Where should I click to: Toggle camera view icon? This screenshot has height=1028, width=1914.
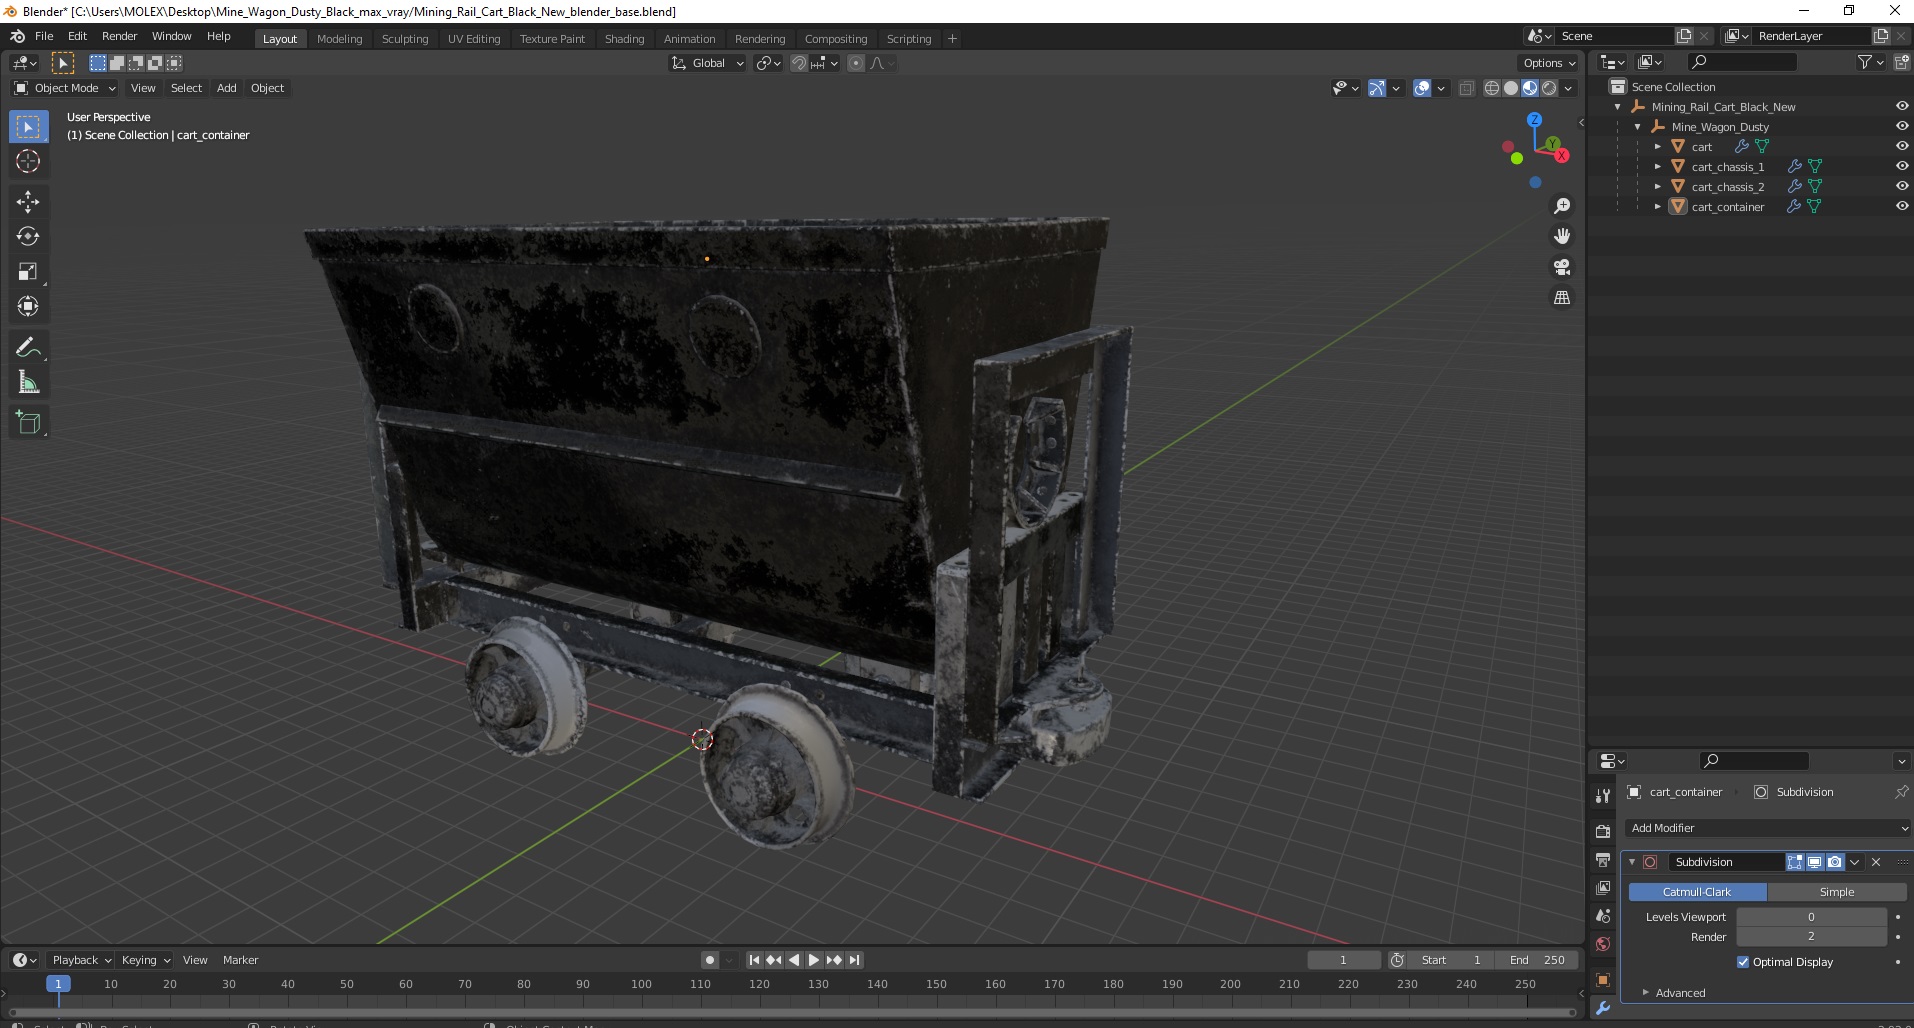1562,267
